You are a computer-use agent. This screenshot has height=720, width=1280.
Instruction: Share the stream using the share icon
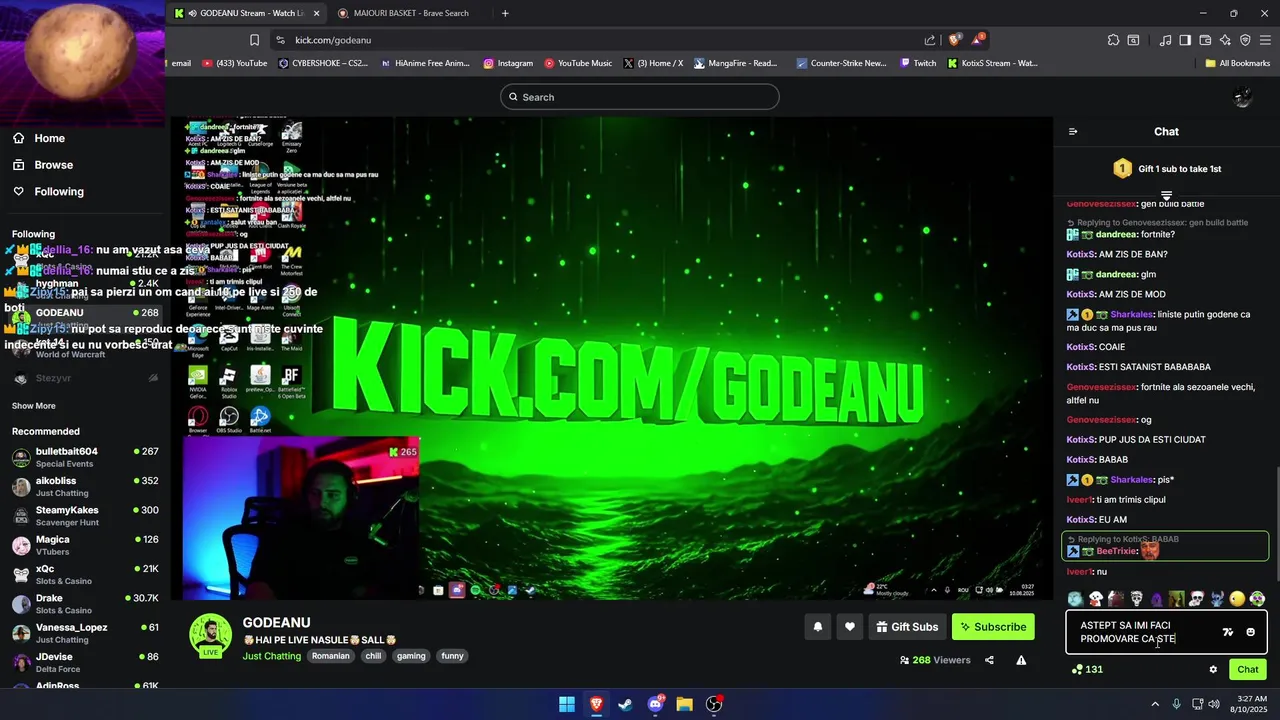pyautogui.click(x=989, y=660)
